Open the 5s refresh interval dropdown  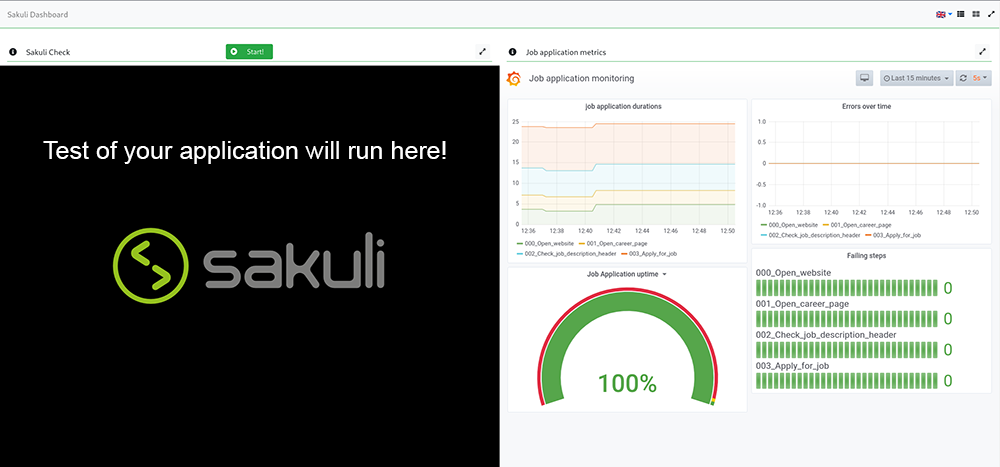click(x=980, y=78)
